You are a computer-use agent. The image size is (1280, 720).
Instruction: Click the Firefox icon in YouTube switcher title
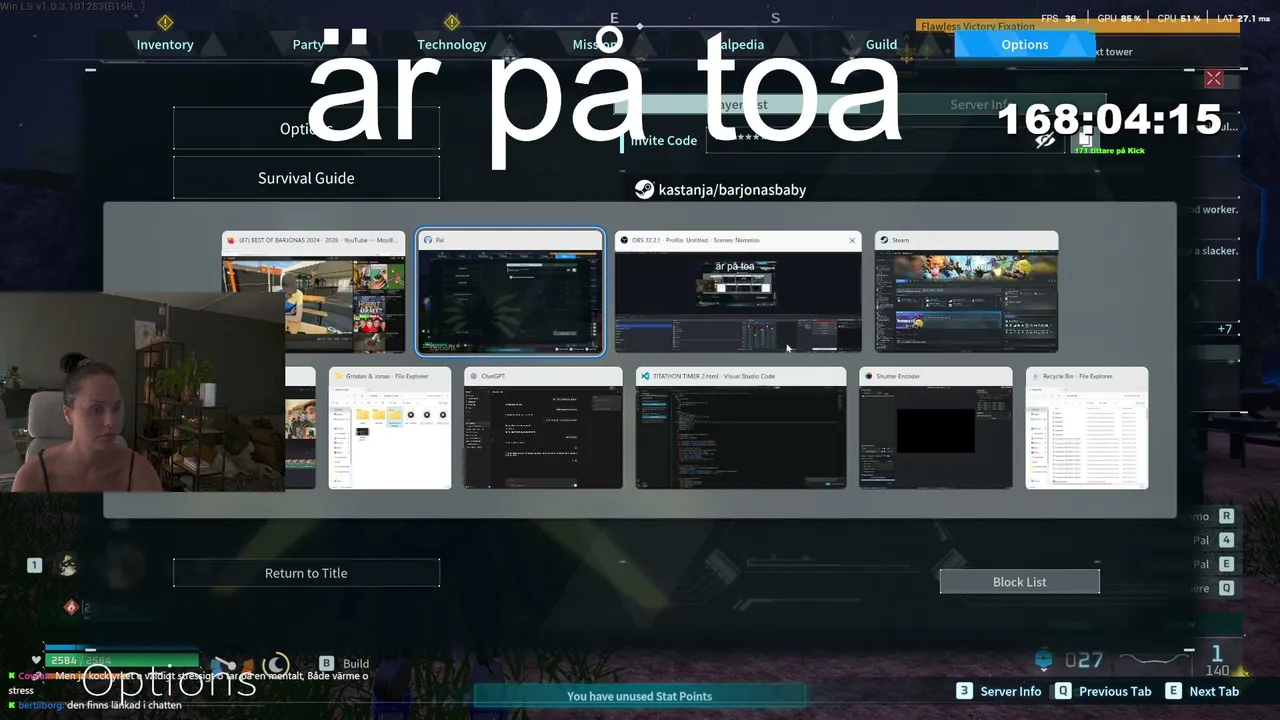tap(231, 240)
